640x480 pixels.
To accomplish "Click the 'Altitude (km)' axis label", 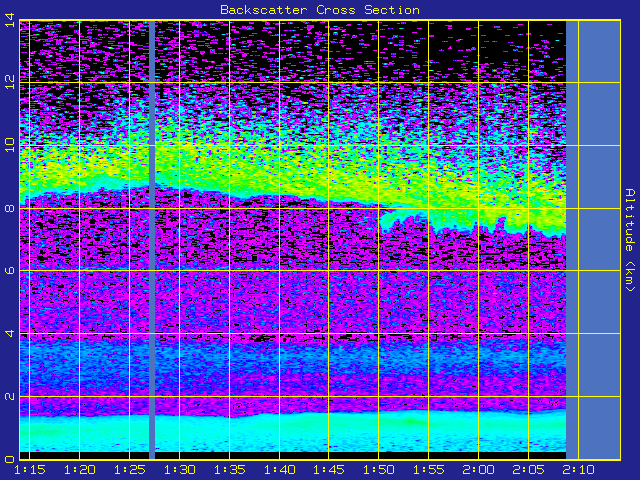I will point(630,240).
